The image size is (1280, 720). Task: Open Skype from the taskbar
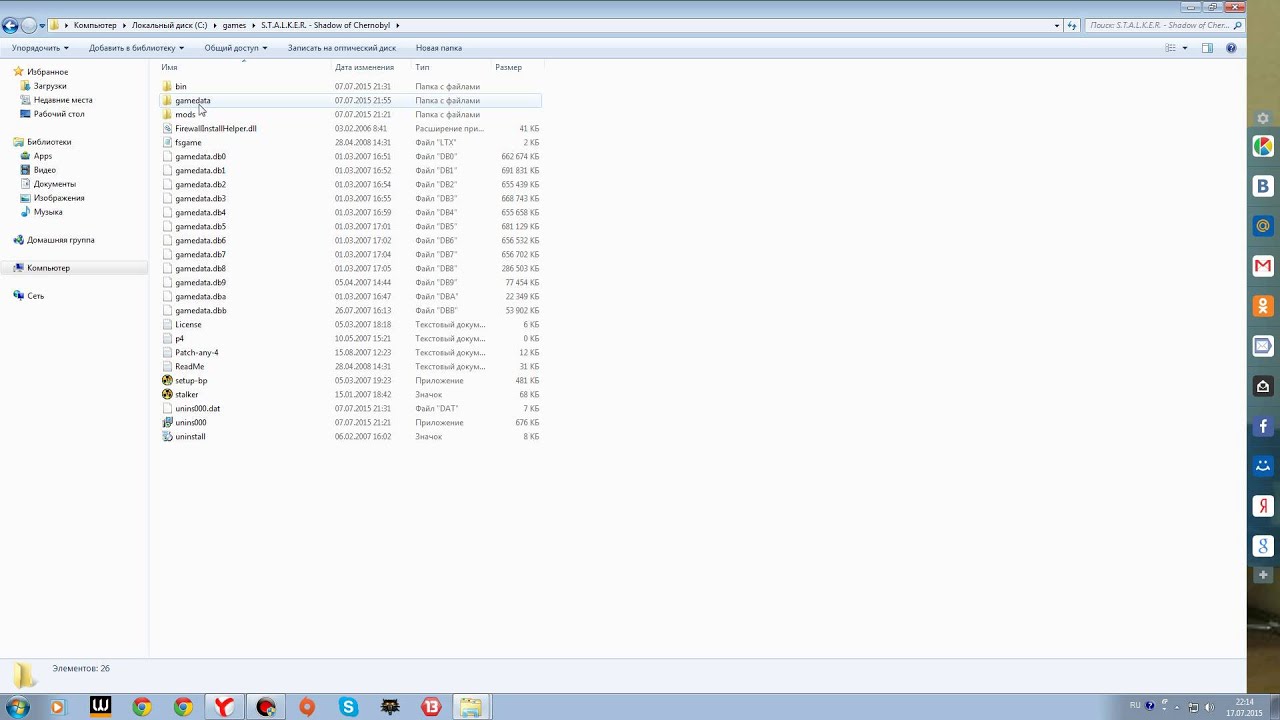pyautogui.click(x=348, y=707)
